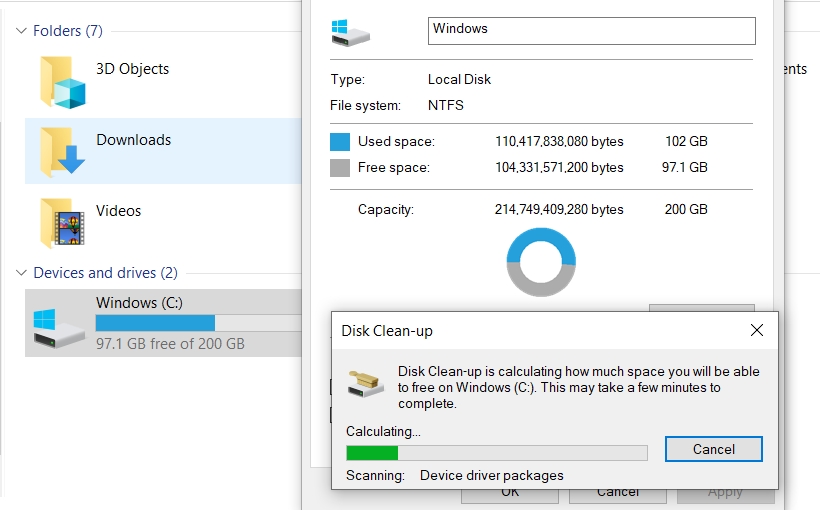Viewport: 820px width, 510px height.
Task: Click the 'Used space:' label
Action: 396,142
